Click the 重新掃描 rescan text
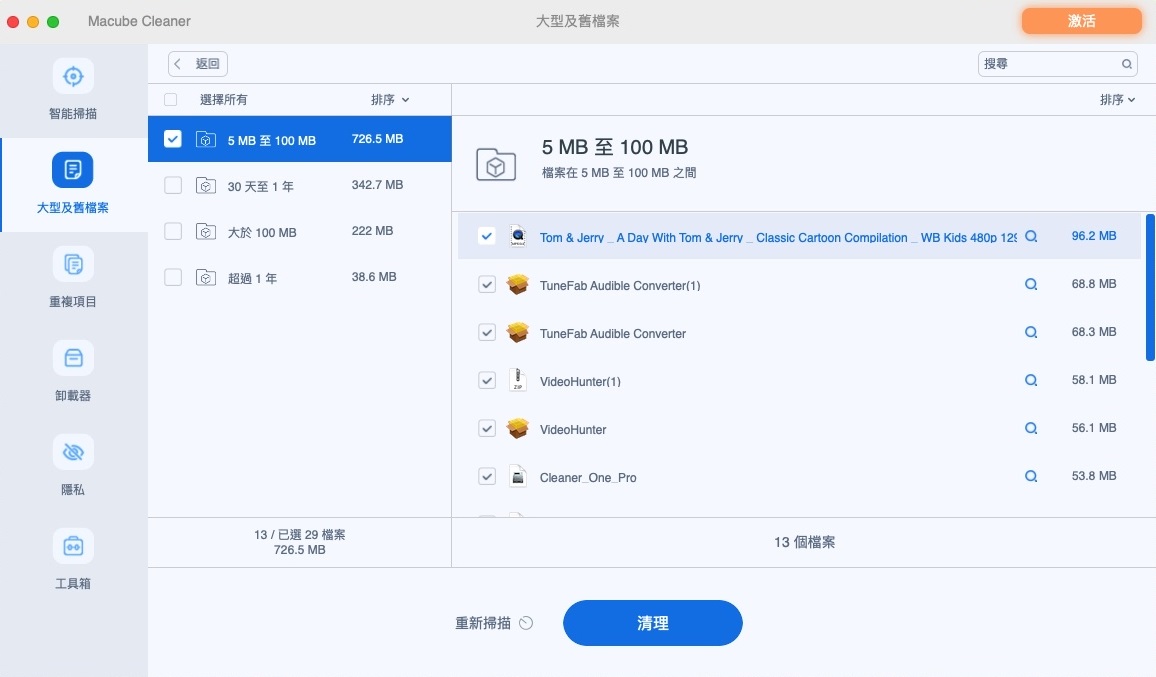The image size is (1156, 677). (483, 623)
